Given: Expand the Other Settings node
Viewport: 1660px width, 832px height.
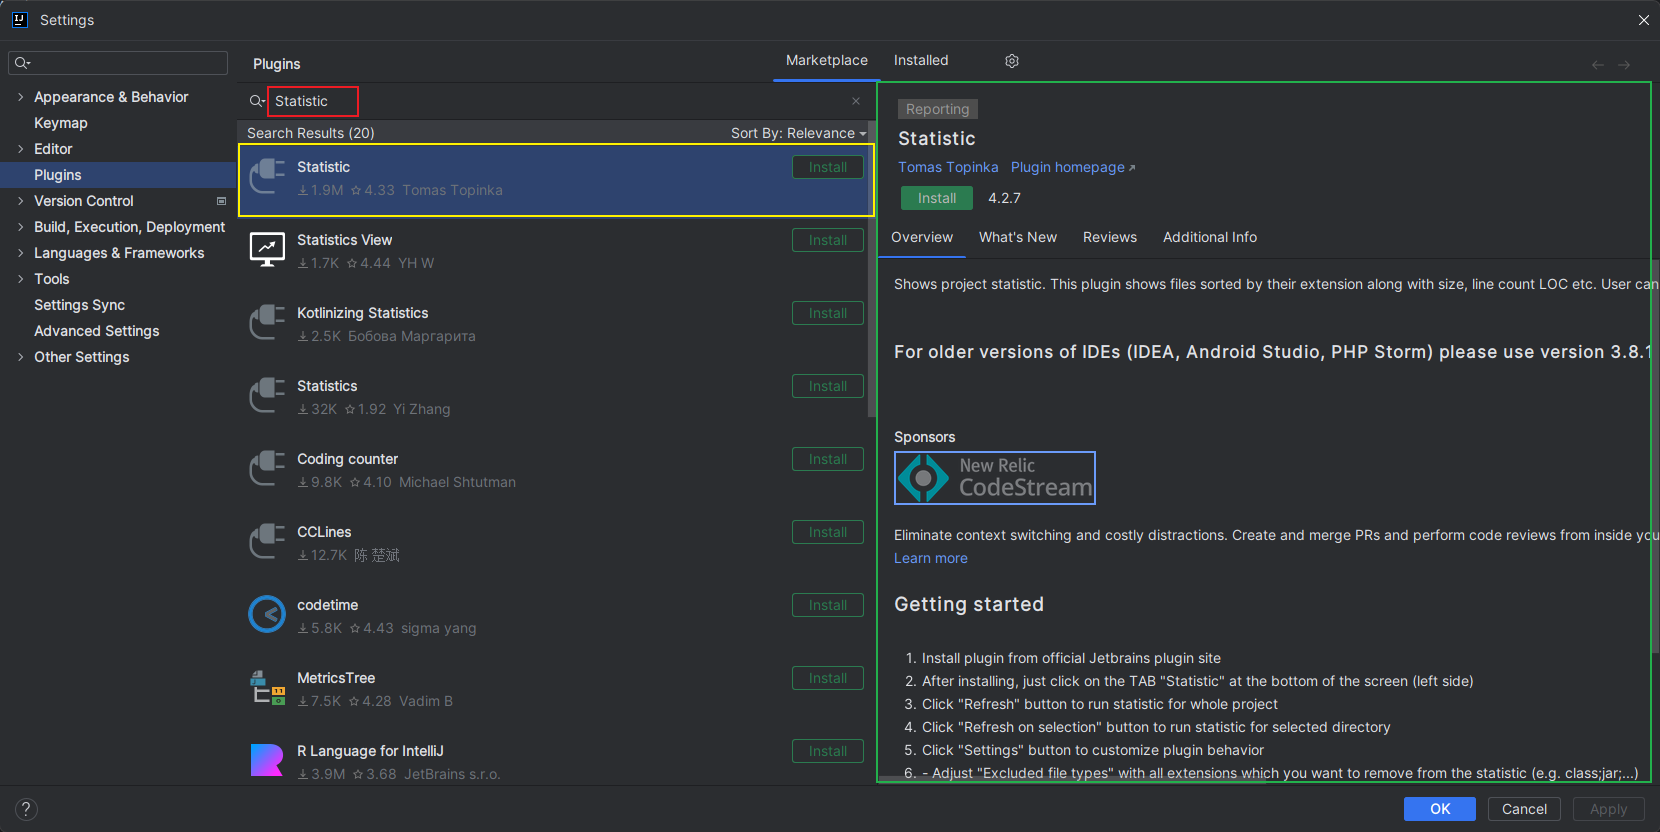Looking at the screenshot, I should click(20, 357).
